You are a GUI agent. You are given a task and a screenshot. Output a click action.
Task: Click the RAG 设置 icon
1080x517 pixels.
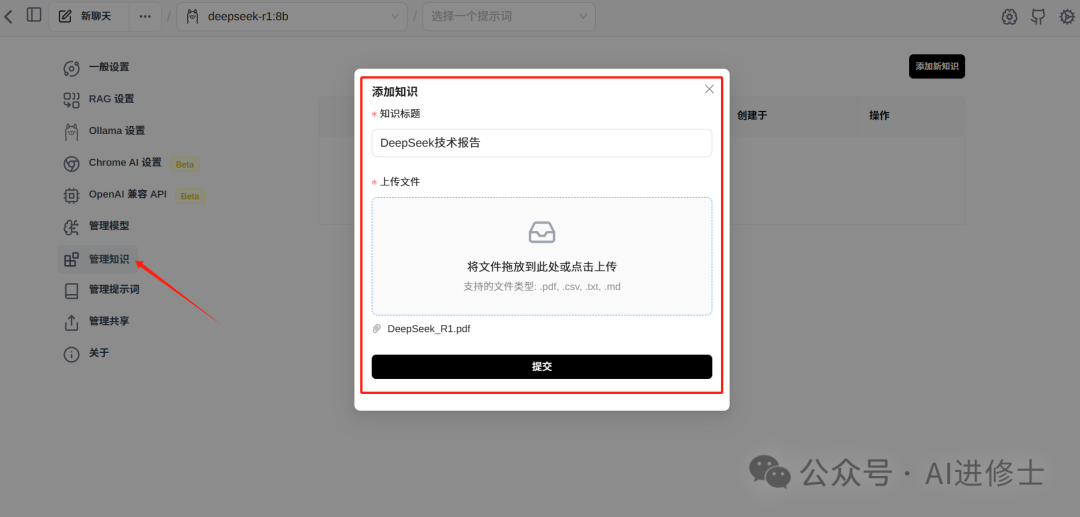[x=72, y=100]
